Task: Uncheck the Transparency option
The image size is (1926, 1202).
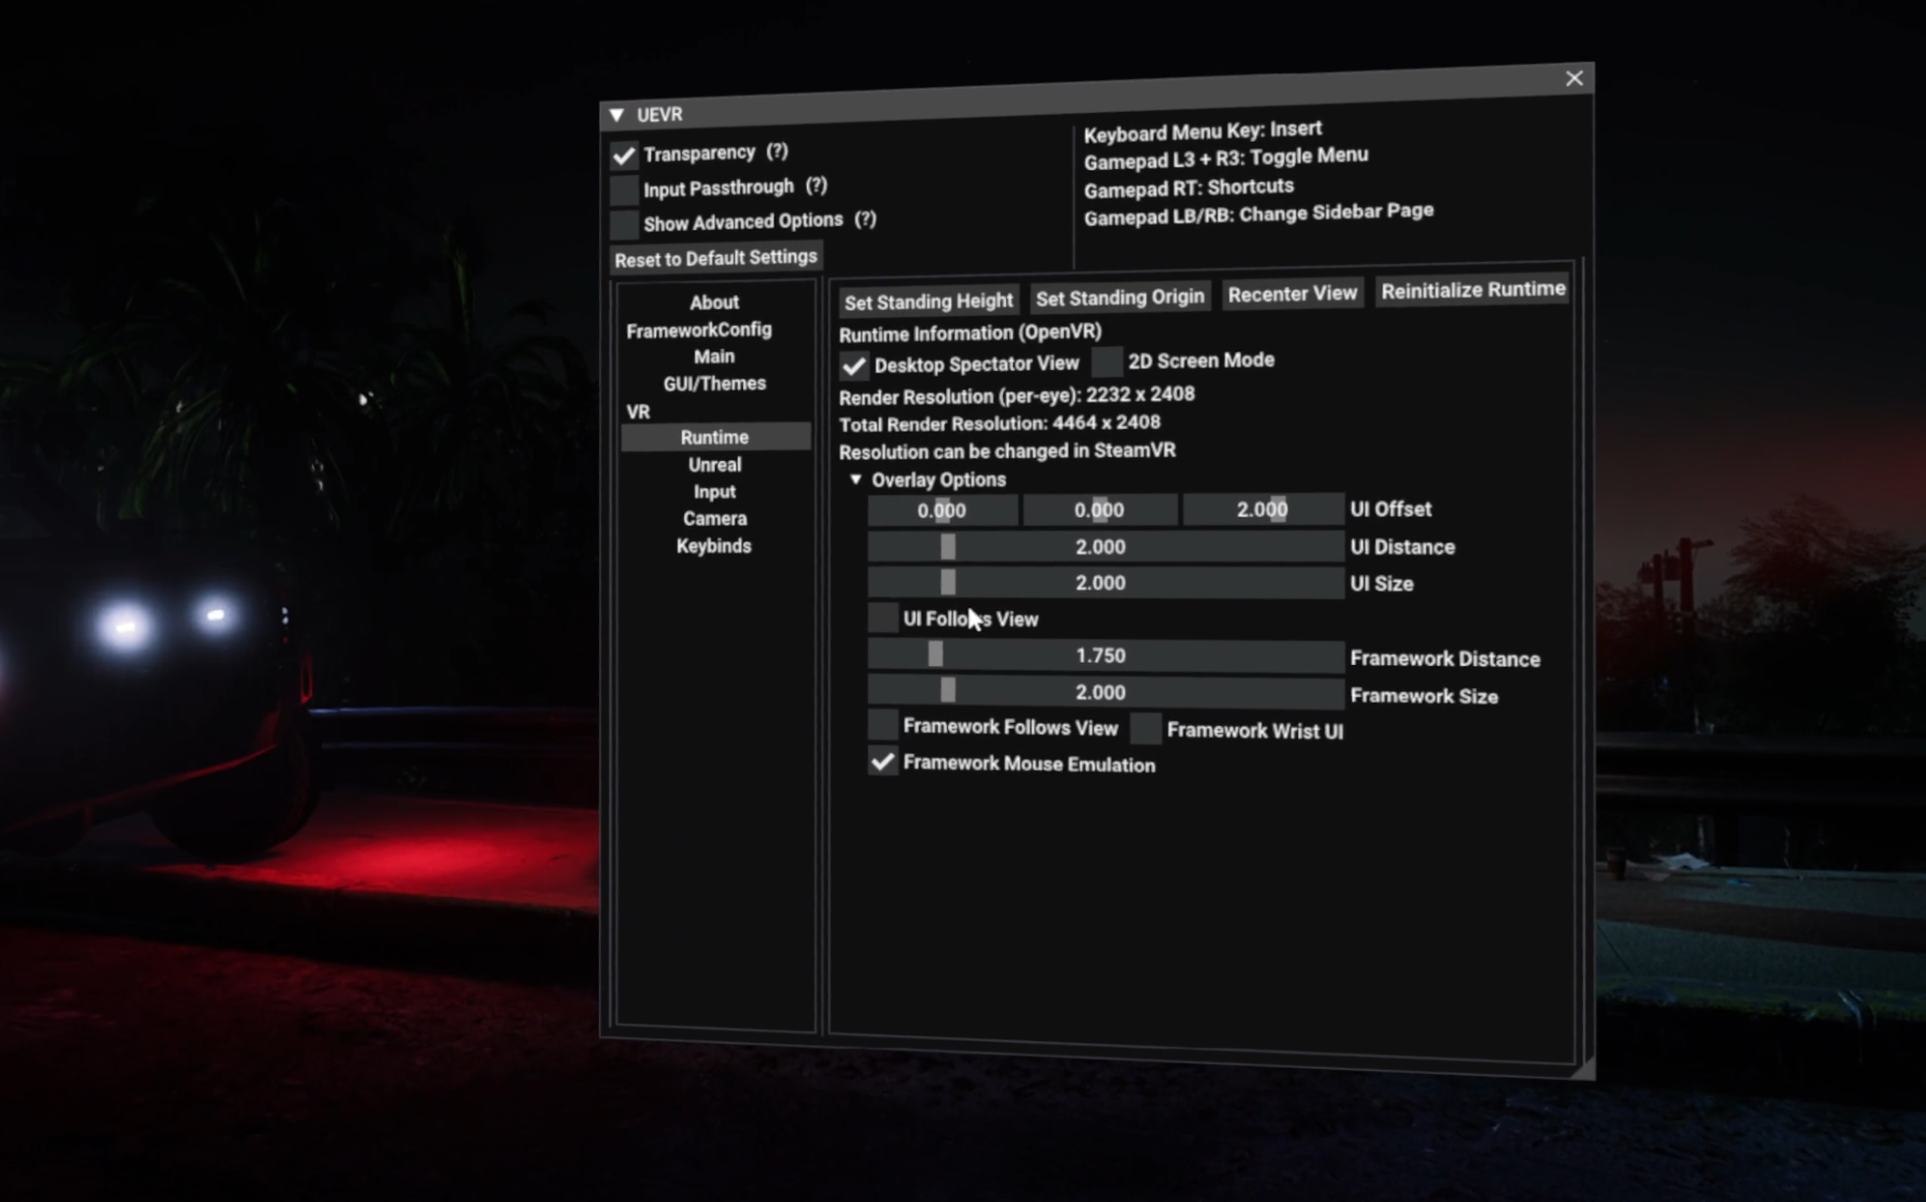Action: 623,155
